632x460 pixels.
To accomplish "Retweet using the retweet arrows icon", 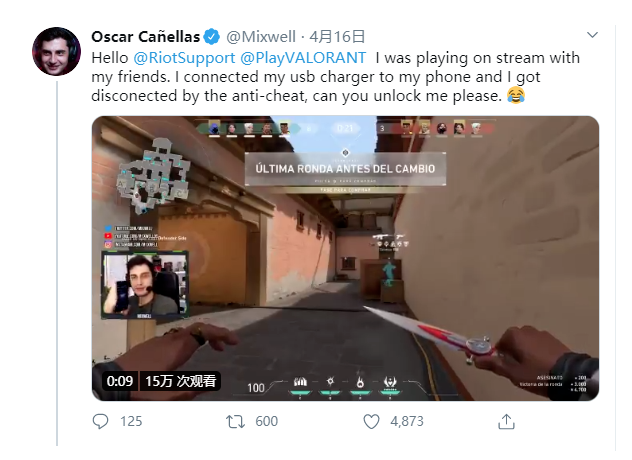I will tap(235, 422).
